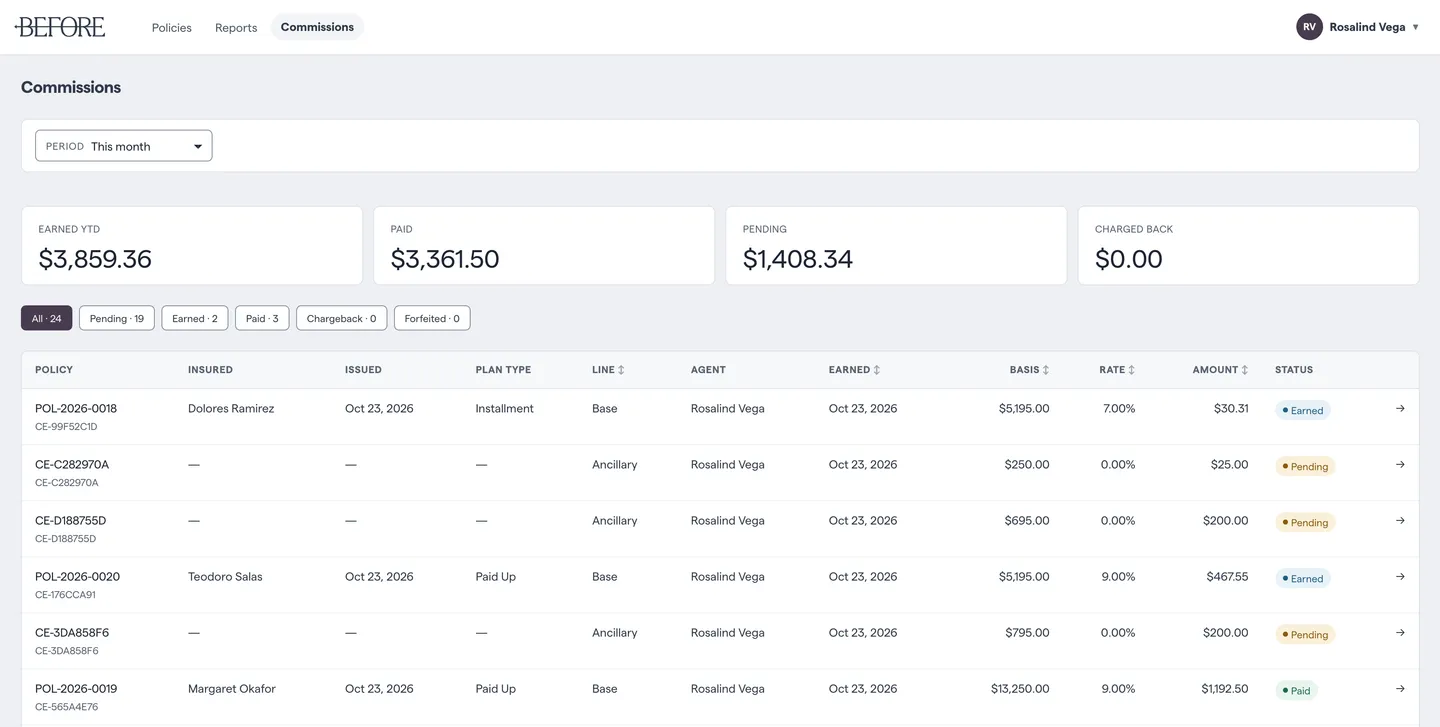Click the RV user avatar
This screenshot has height=727, width=1440.
tap(1309, 27)
